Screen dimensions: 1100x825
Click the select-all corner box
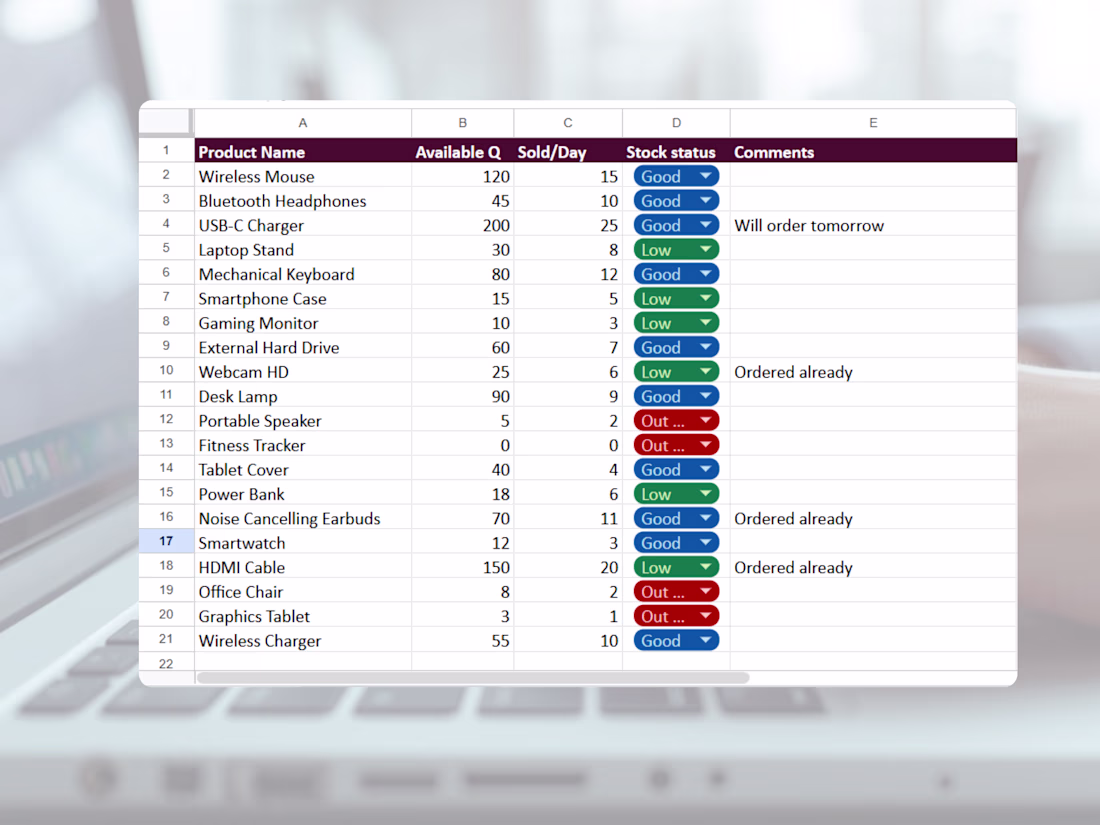166,122
